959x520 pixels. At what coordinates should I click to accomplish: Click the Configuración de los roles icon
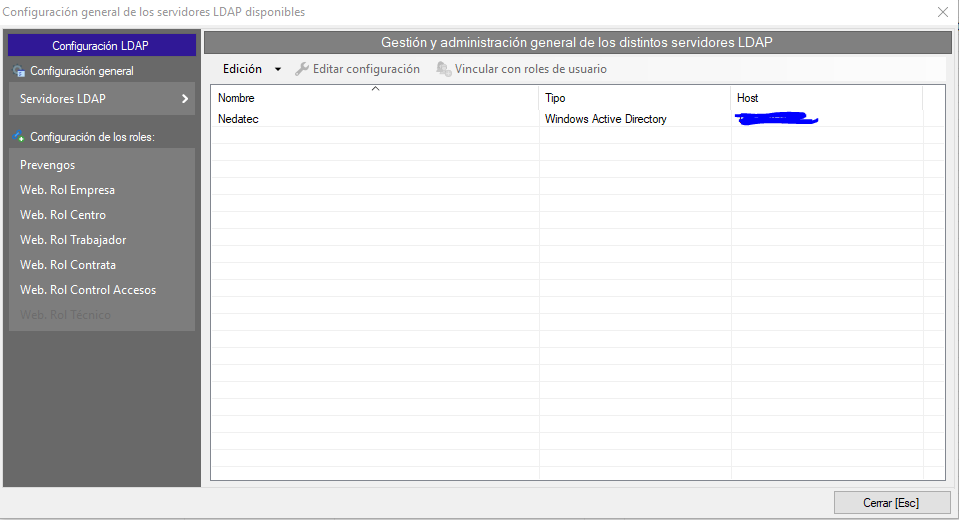[x=19, y=137]
